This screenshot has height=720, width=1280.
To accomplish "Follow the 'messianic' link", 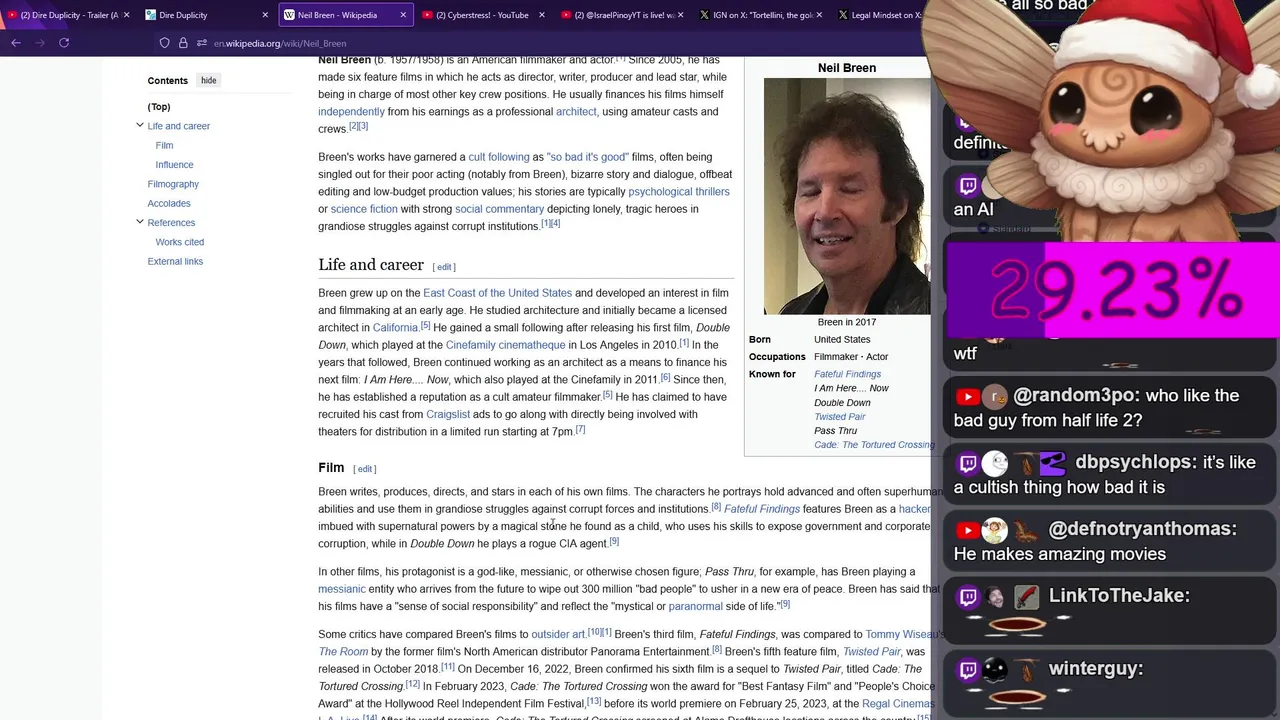I will point(342,589).
